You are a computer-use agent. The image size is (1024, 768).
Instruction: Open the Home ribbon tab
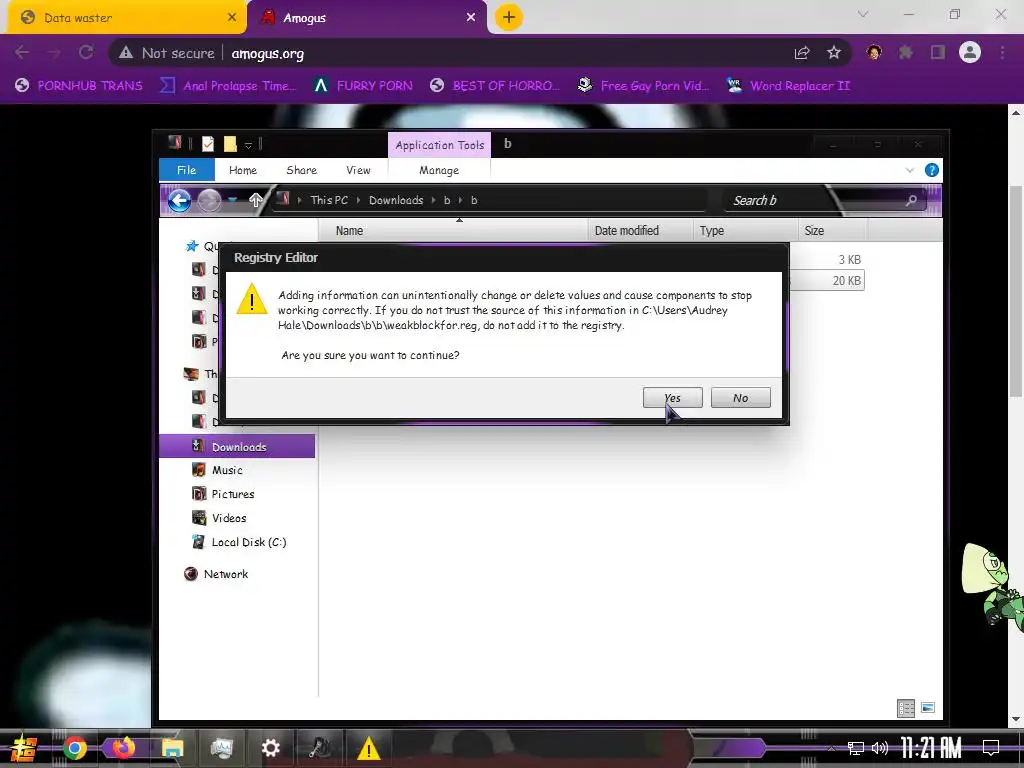click(243, 170)
